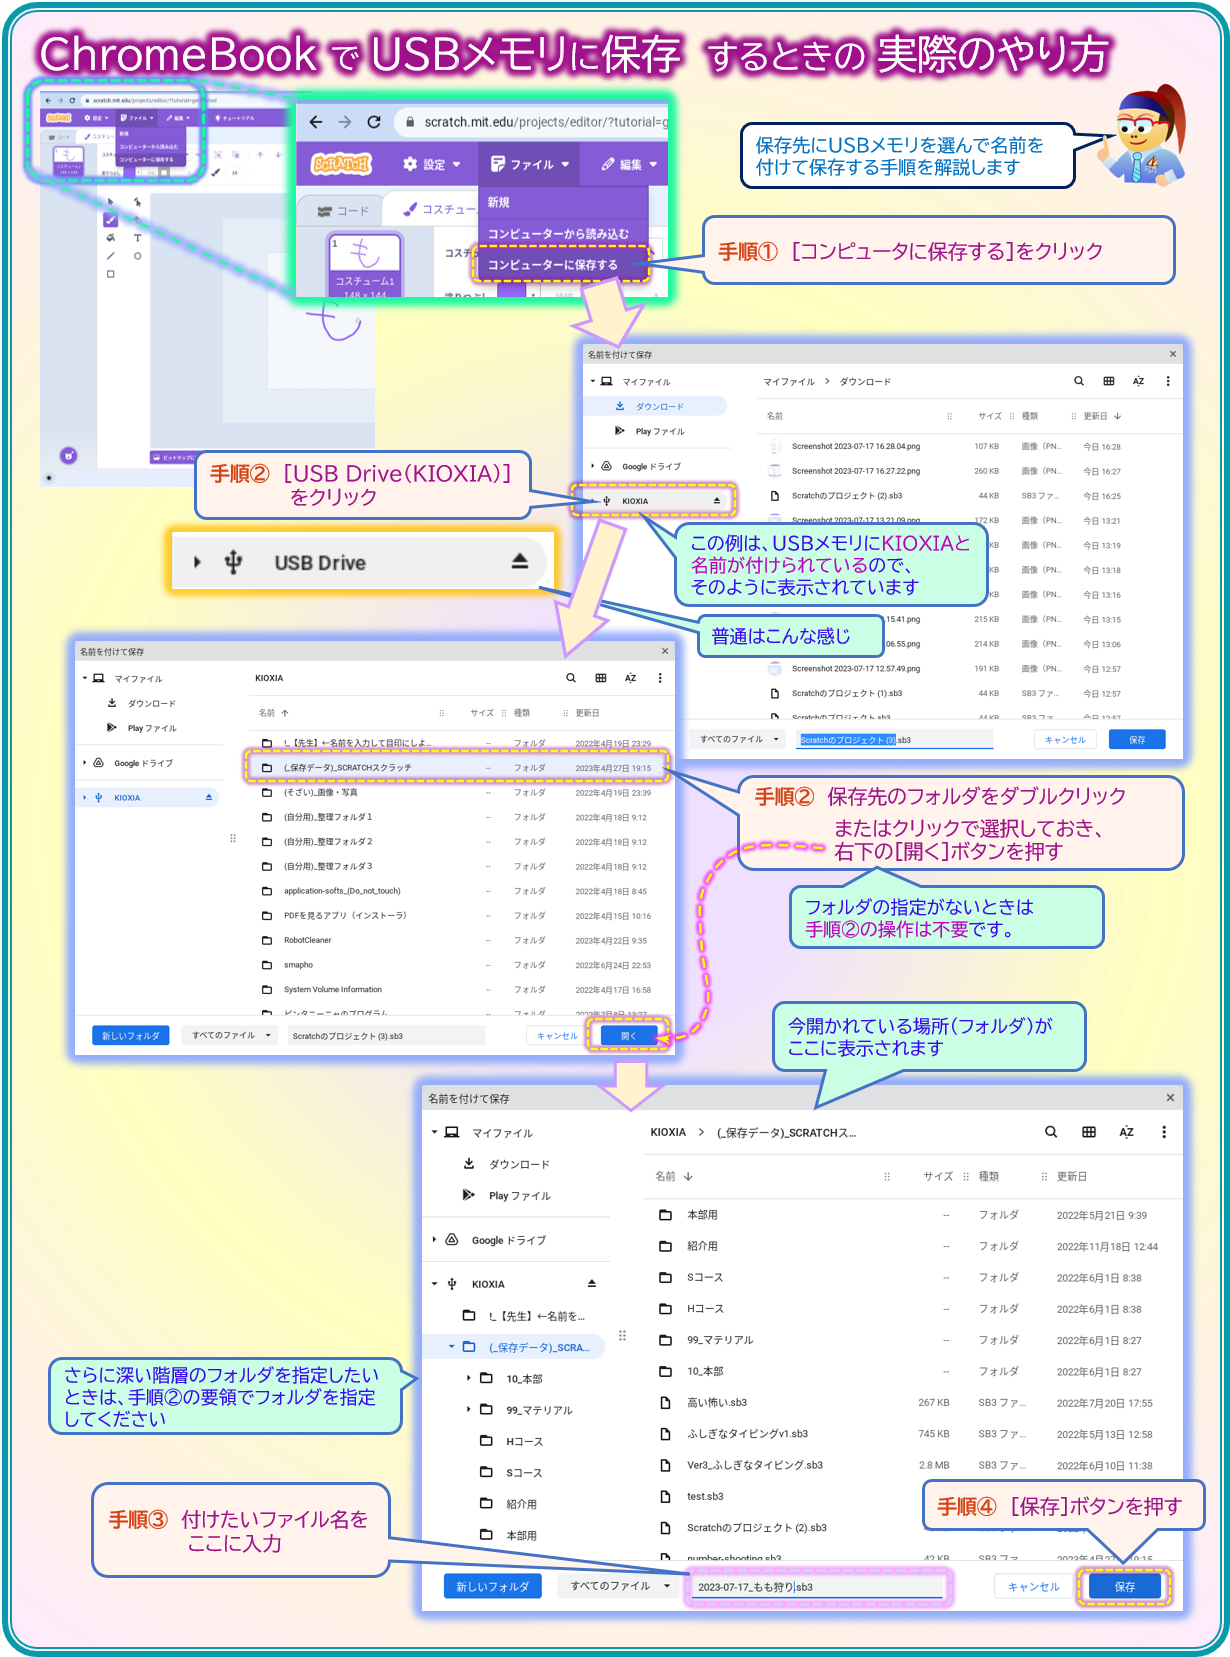Select the rectangle tool in the small Scratch editor
The image size is (1230, 1657).
[x=110, y=273]
